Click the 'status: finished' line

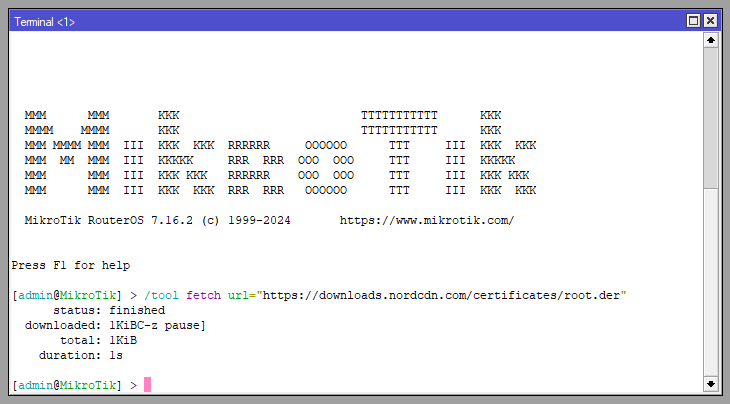pos(109,310)
